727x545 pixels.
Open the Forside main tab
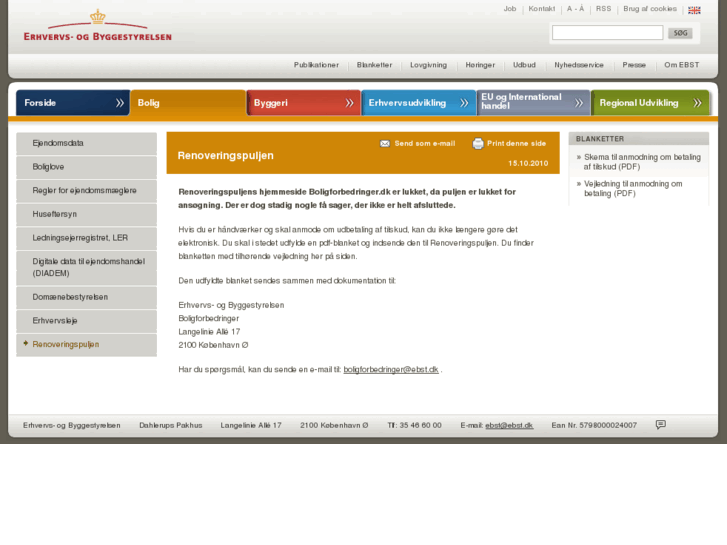73,103
